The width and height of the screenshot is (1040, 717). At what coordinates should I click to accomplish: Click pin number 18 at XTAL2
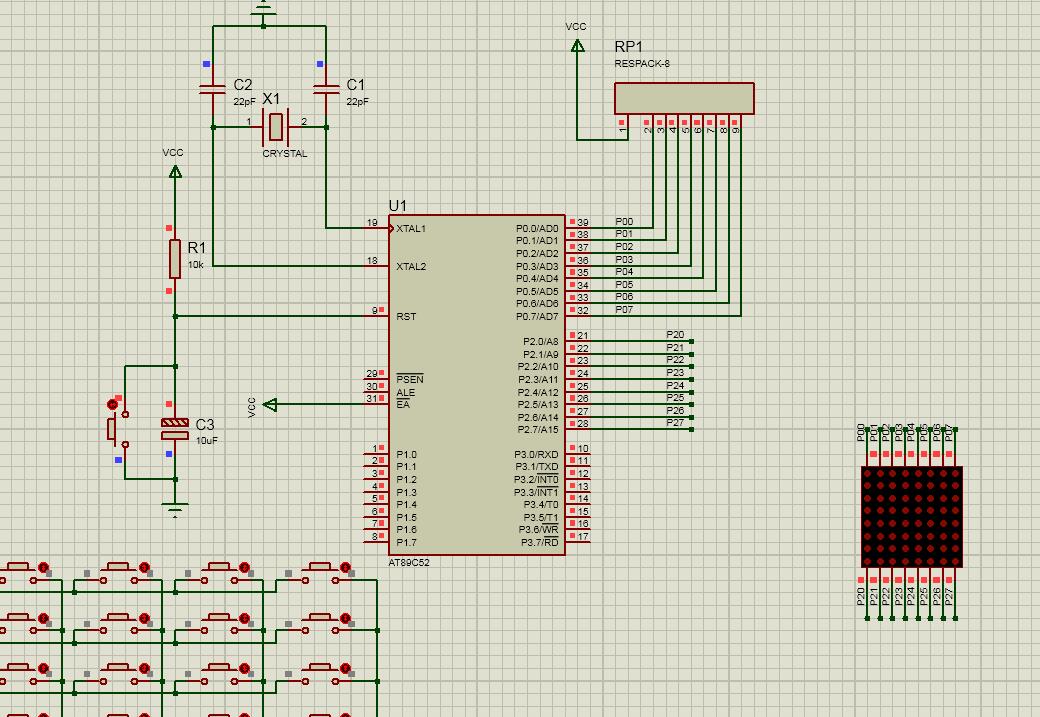pyautogui.click(x=372, y=261)
